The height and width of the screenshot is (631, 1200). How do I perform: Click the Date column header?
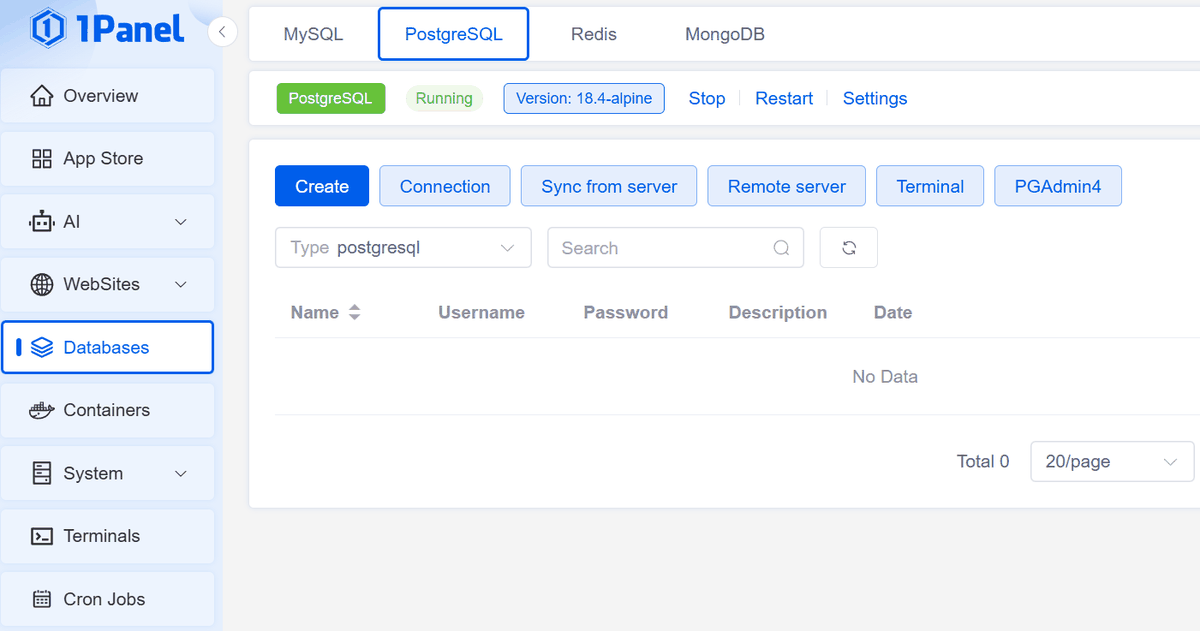point(893,313)
